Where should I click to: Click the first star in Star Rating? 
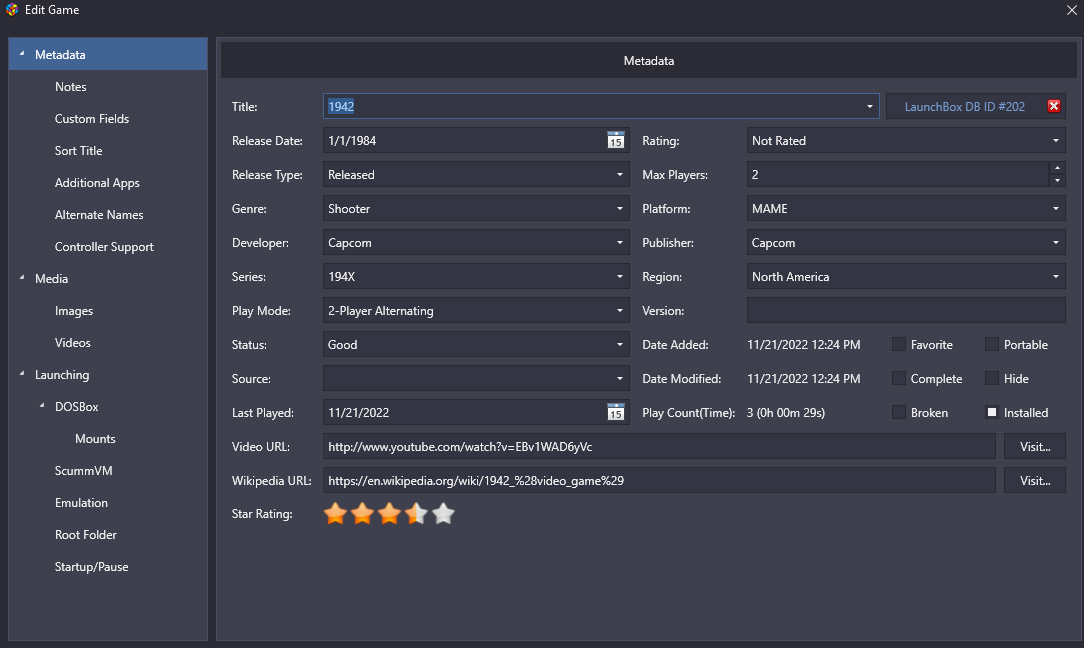pos(335,514)
